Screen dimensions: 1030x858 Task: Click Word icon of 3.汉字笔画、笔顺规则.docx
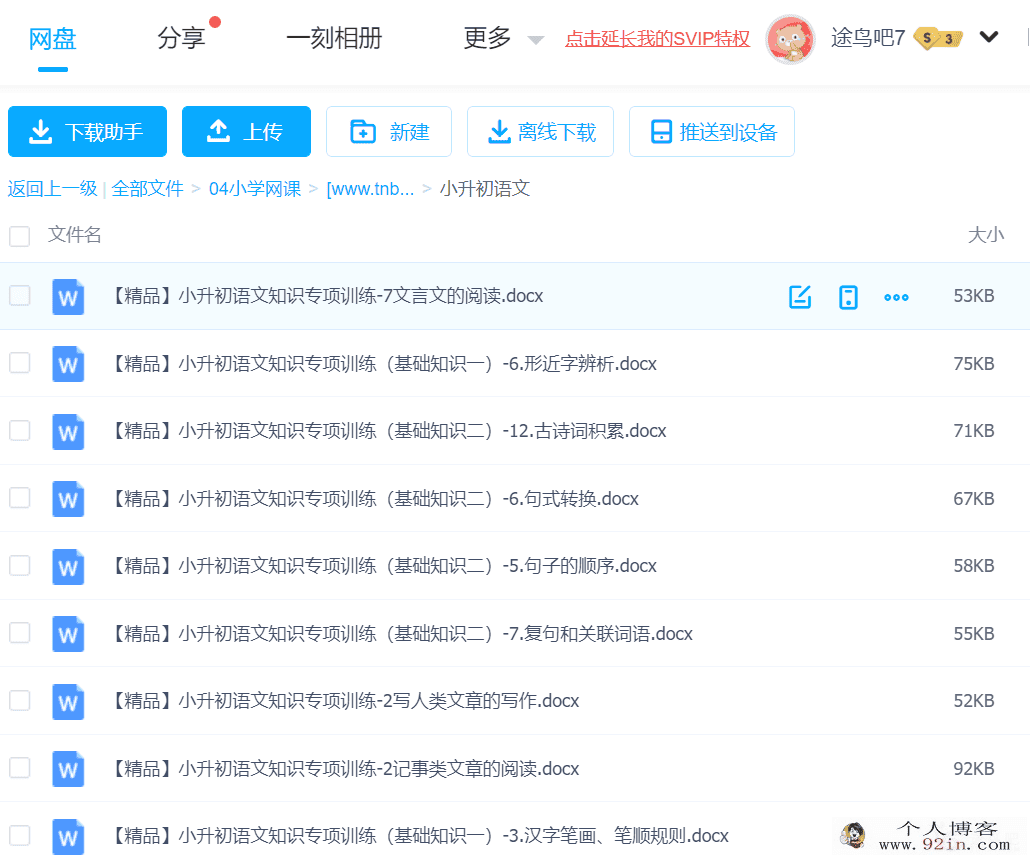pos(68,836)
